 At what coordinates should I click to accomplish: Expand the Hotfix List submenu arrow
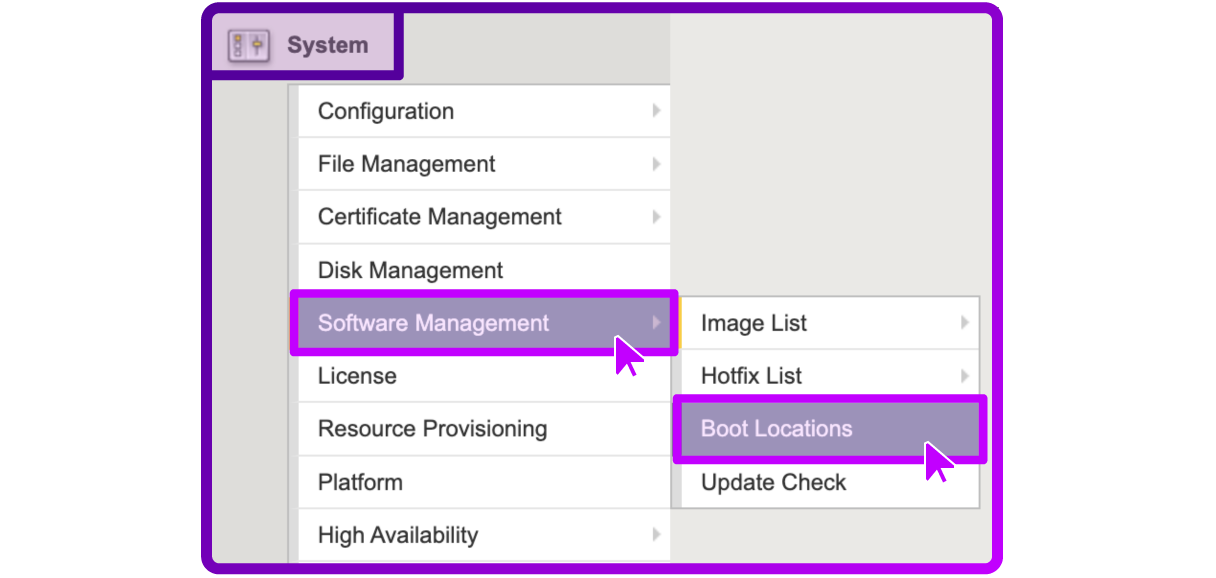pyautogui.click(x=963, y=376)
